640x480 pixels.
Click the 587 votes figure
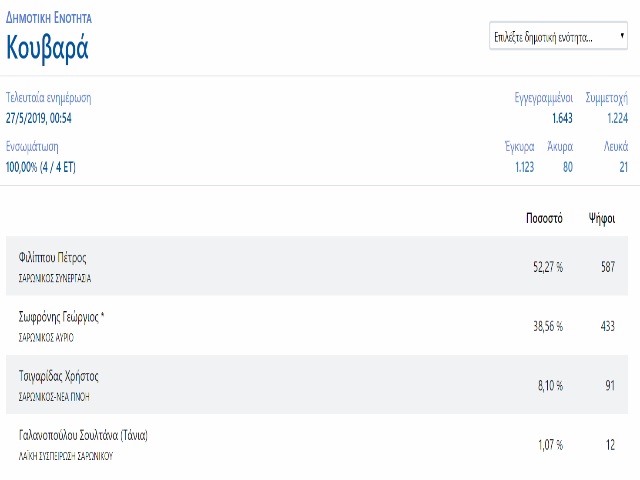pos(608,267)
